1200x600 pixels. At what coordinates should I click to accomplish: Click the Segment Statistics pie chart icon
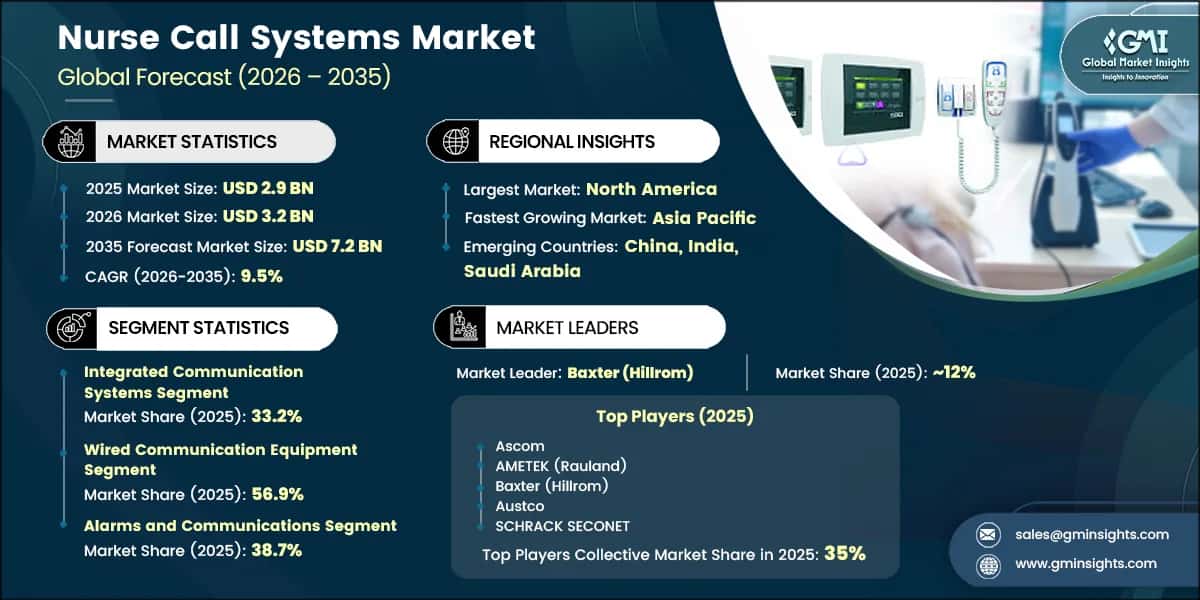[x=73, y=328]
